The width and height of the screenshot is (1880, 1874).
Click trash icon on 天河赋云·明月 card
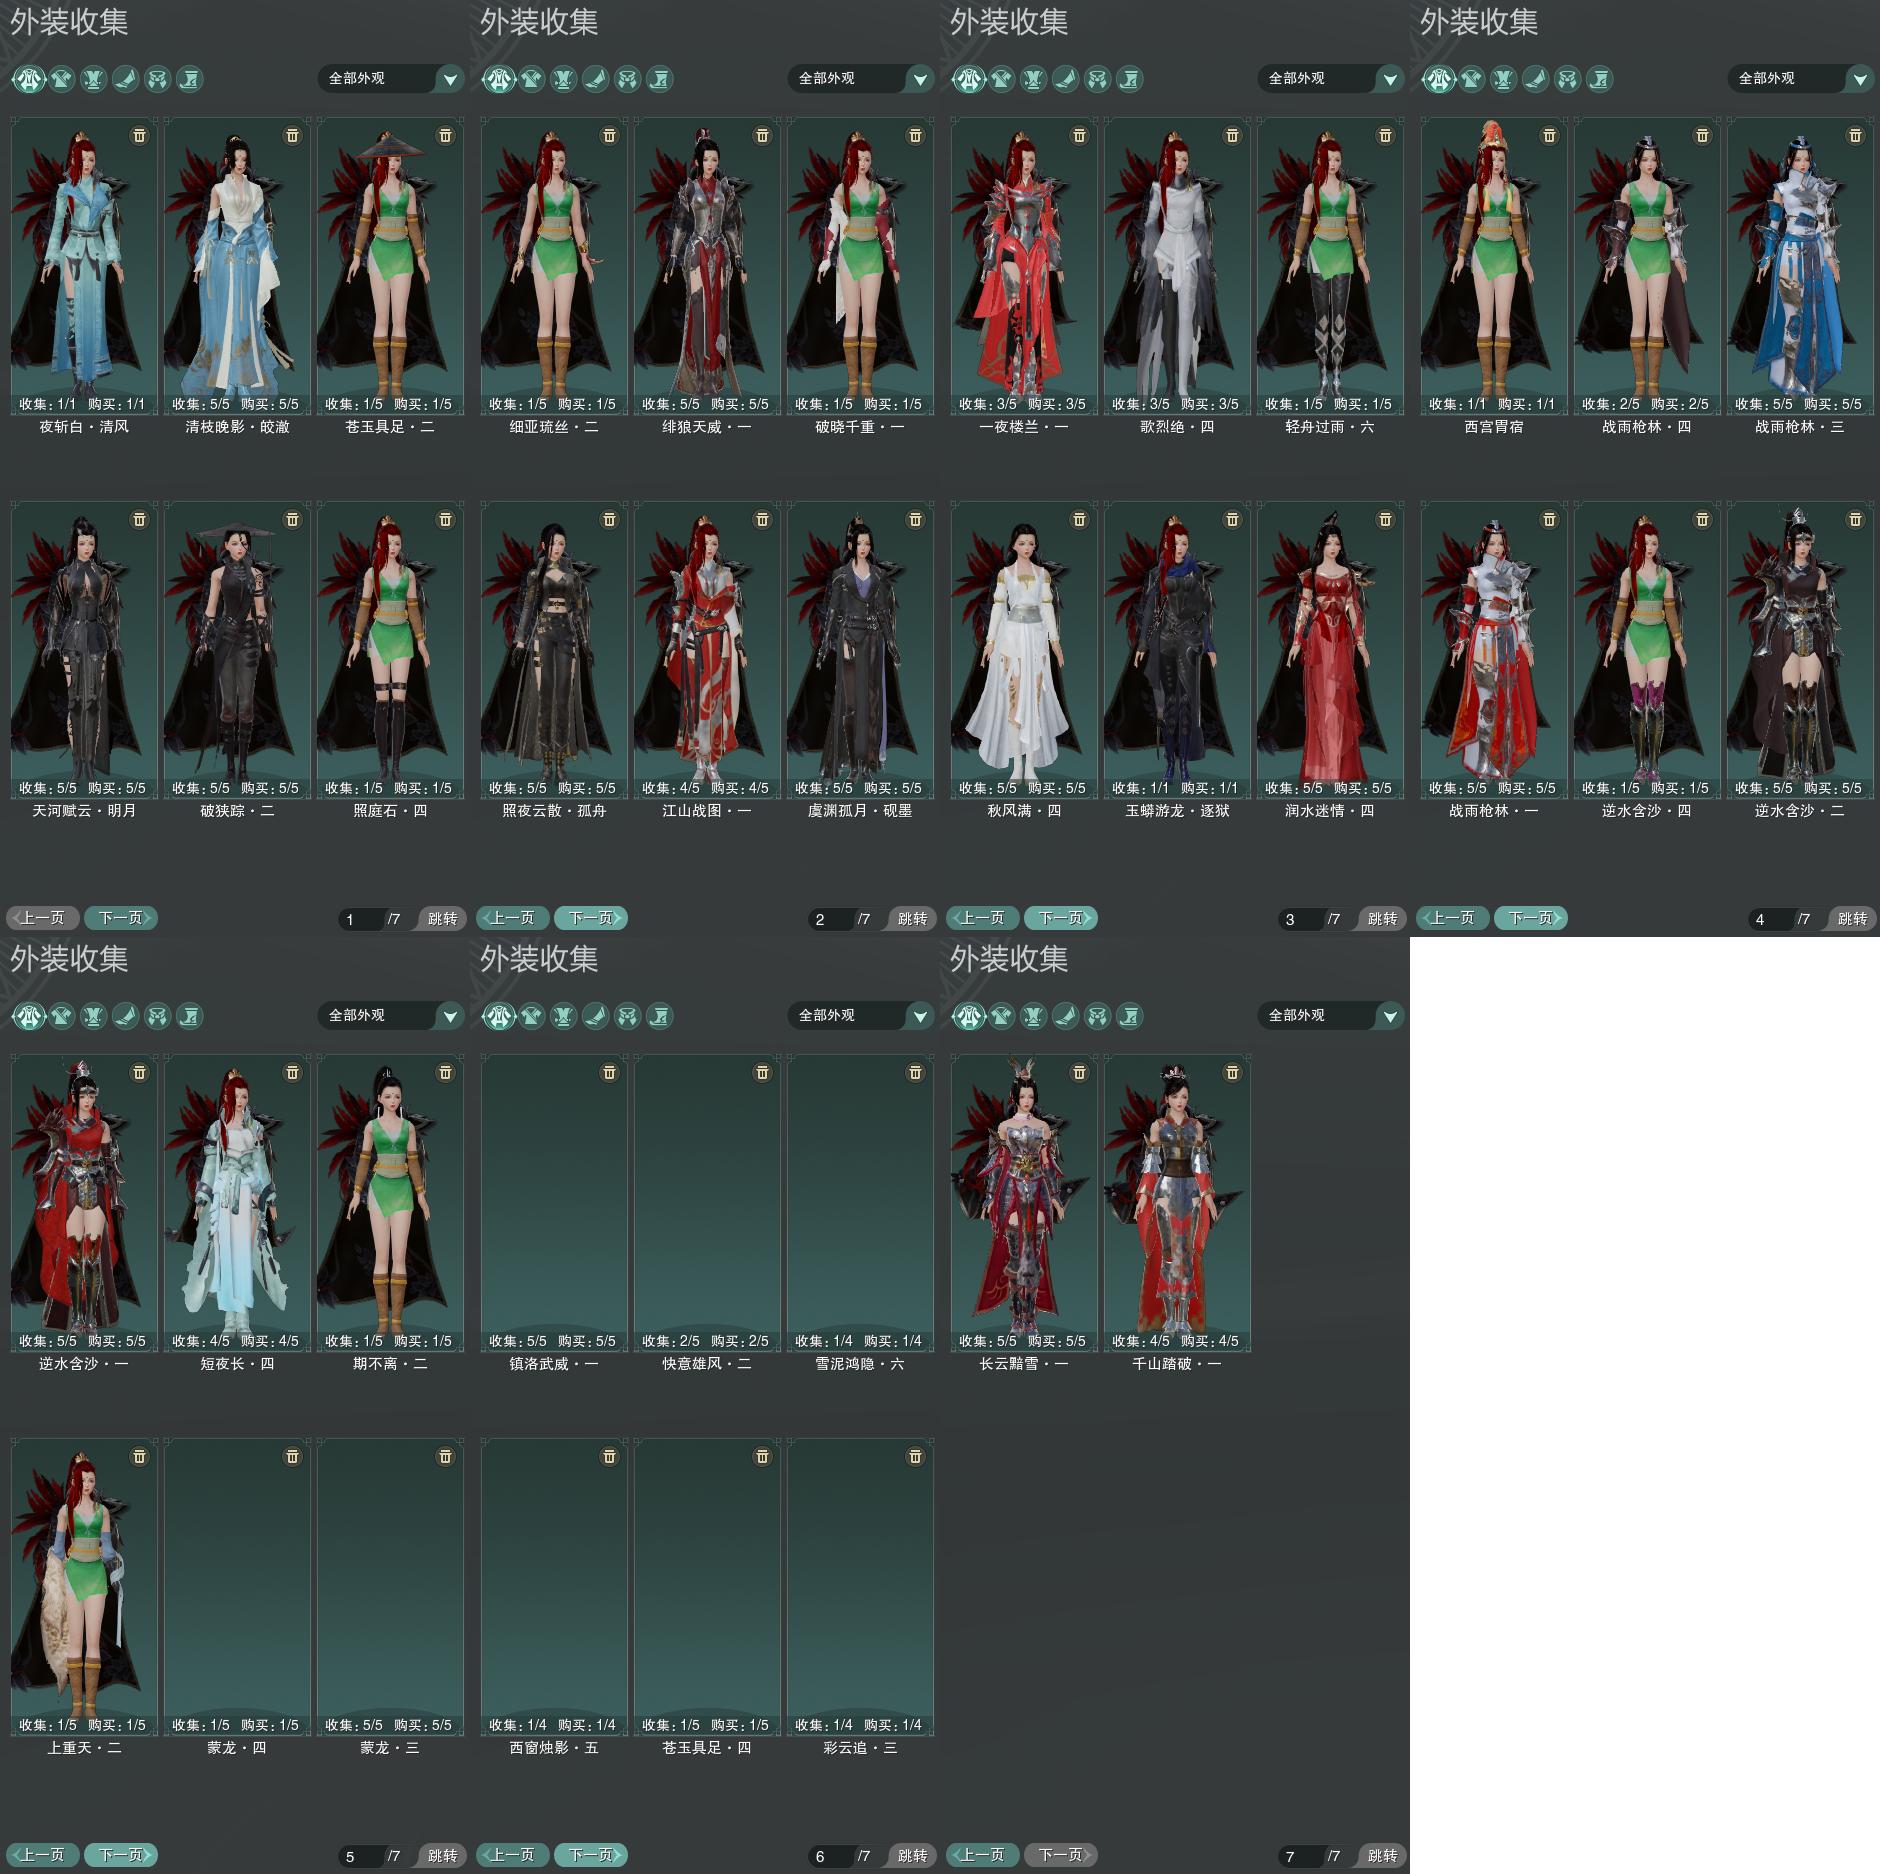click(139, 519)
